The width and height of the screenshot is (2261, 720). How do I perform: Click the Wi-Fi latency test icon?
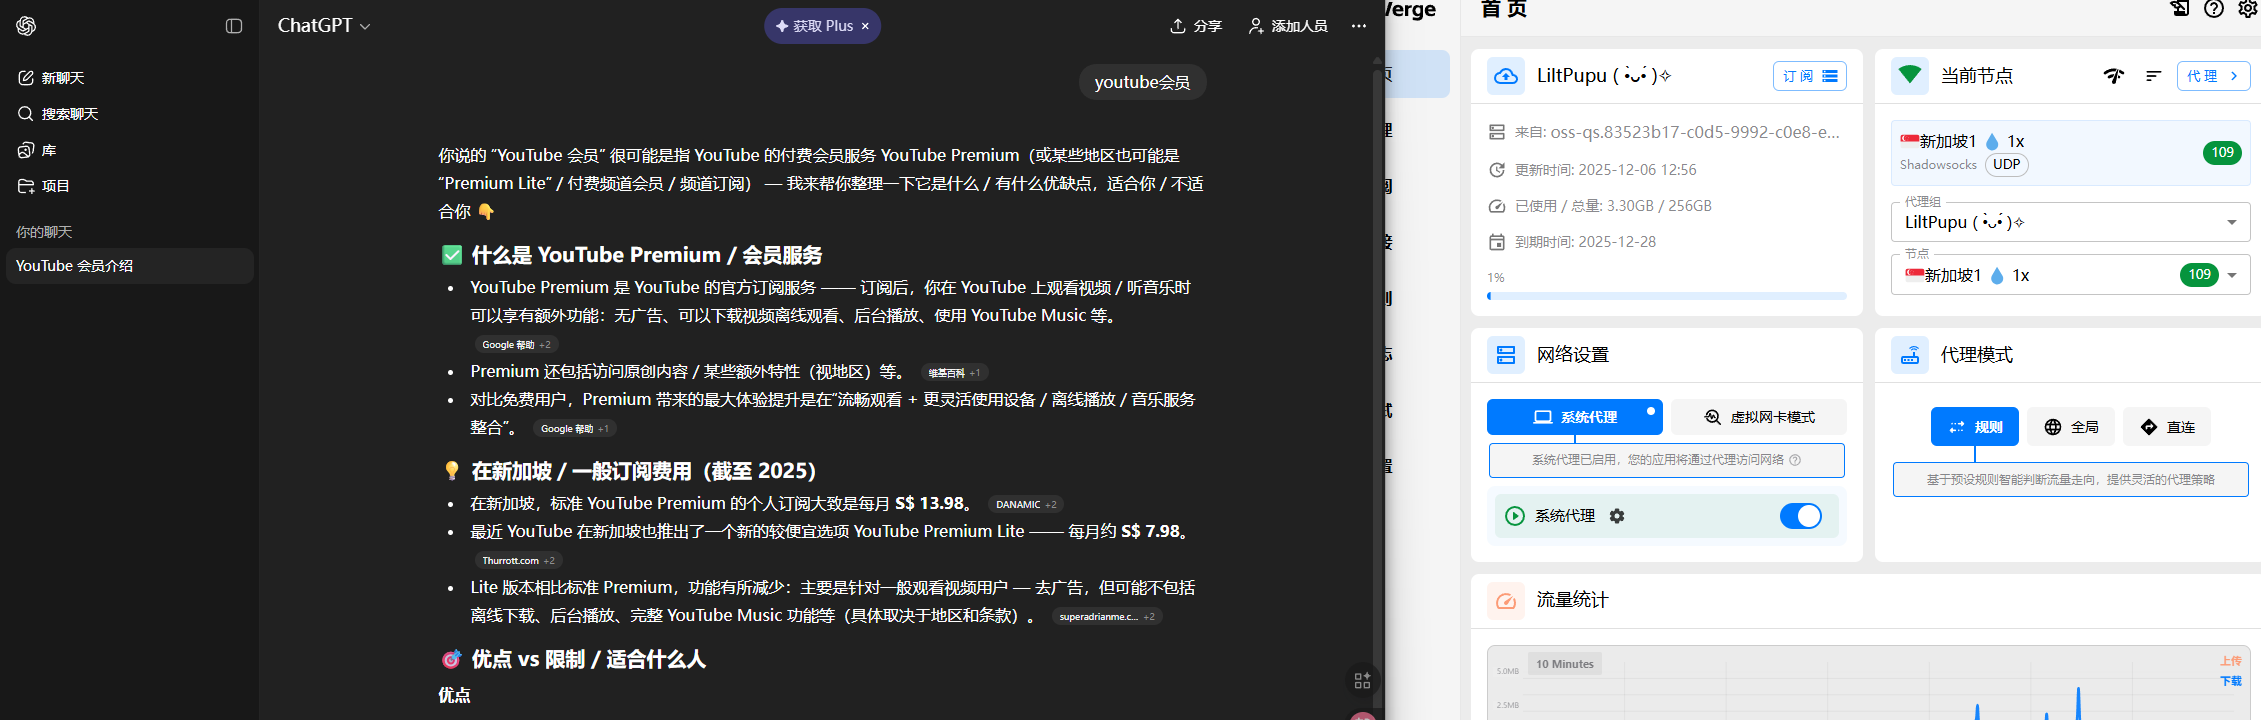(x=2113, y=76)
